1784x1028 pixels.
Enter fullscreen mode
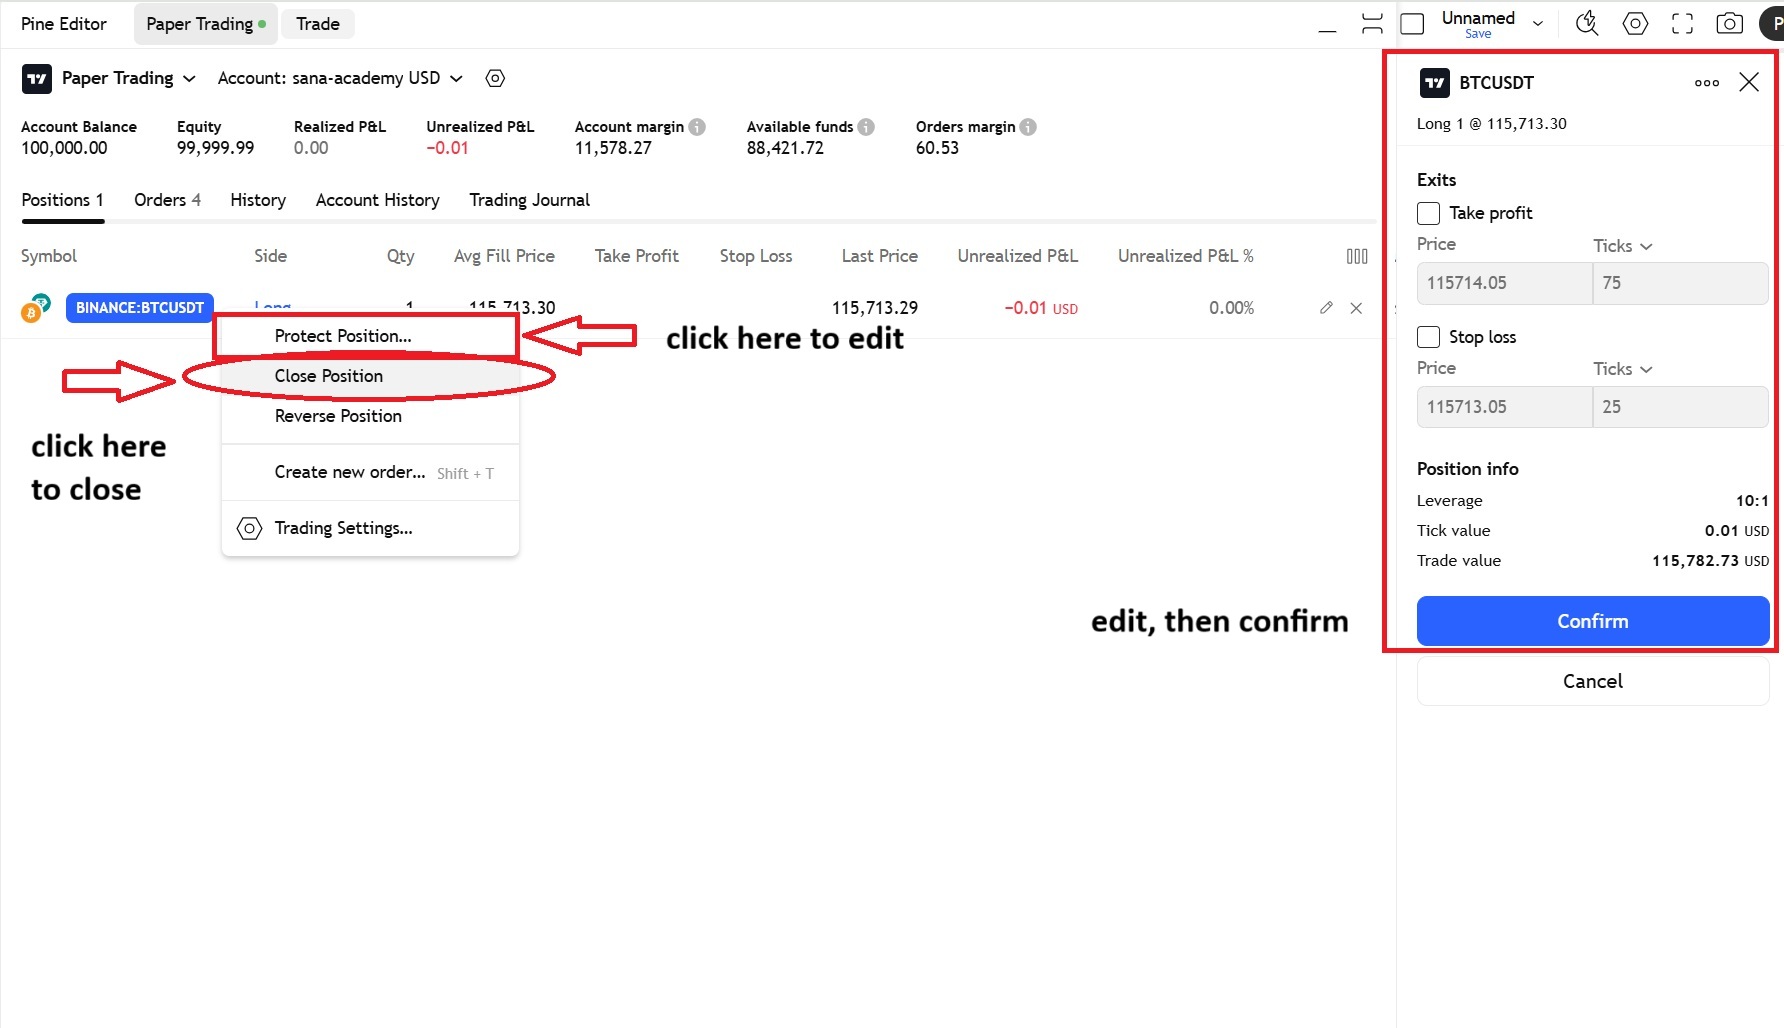point(1682,23)
